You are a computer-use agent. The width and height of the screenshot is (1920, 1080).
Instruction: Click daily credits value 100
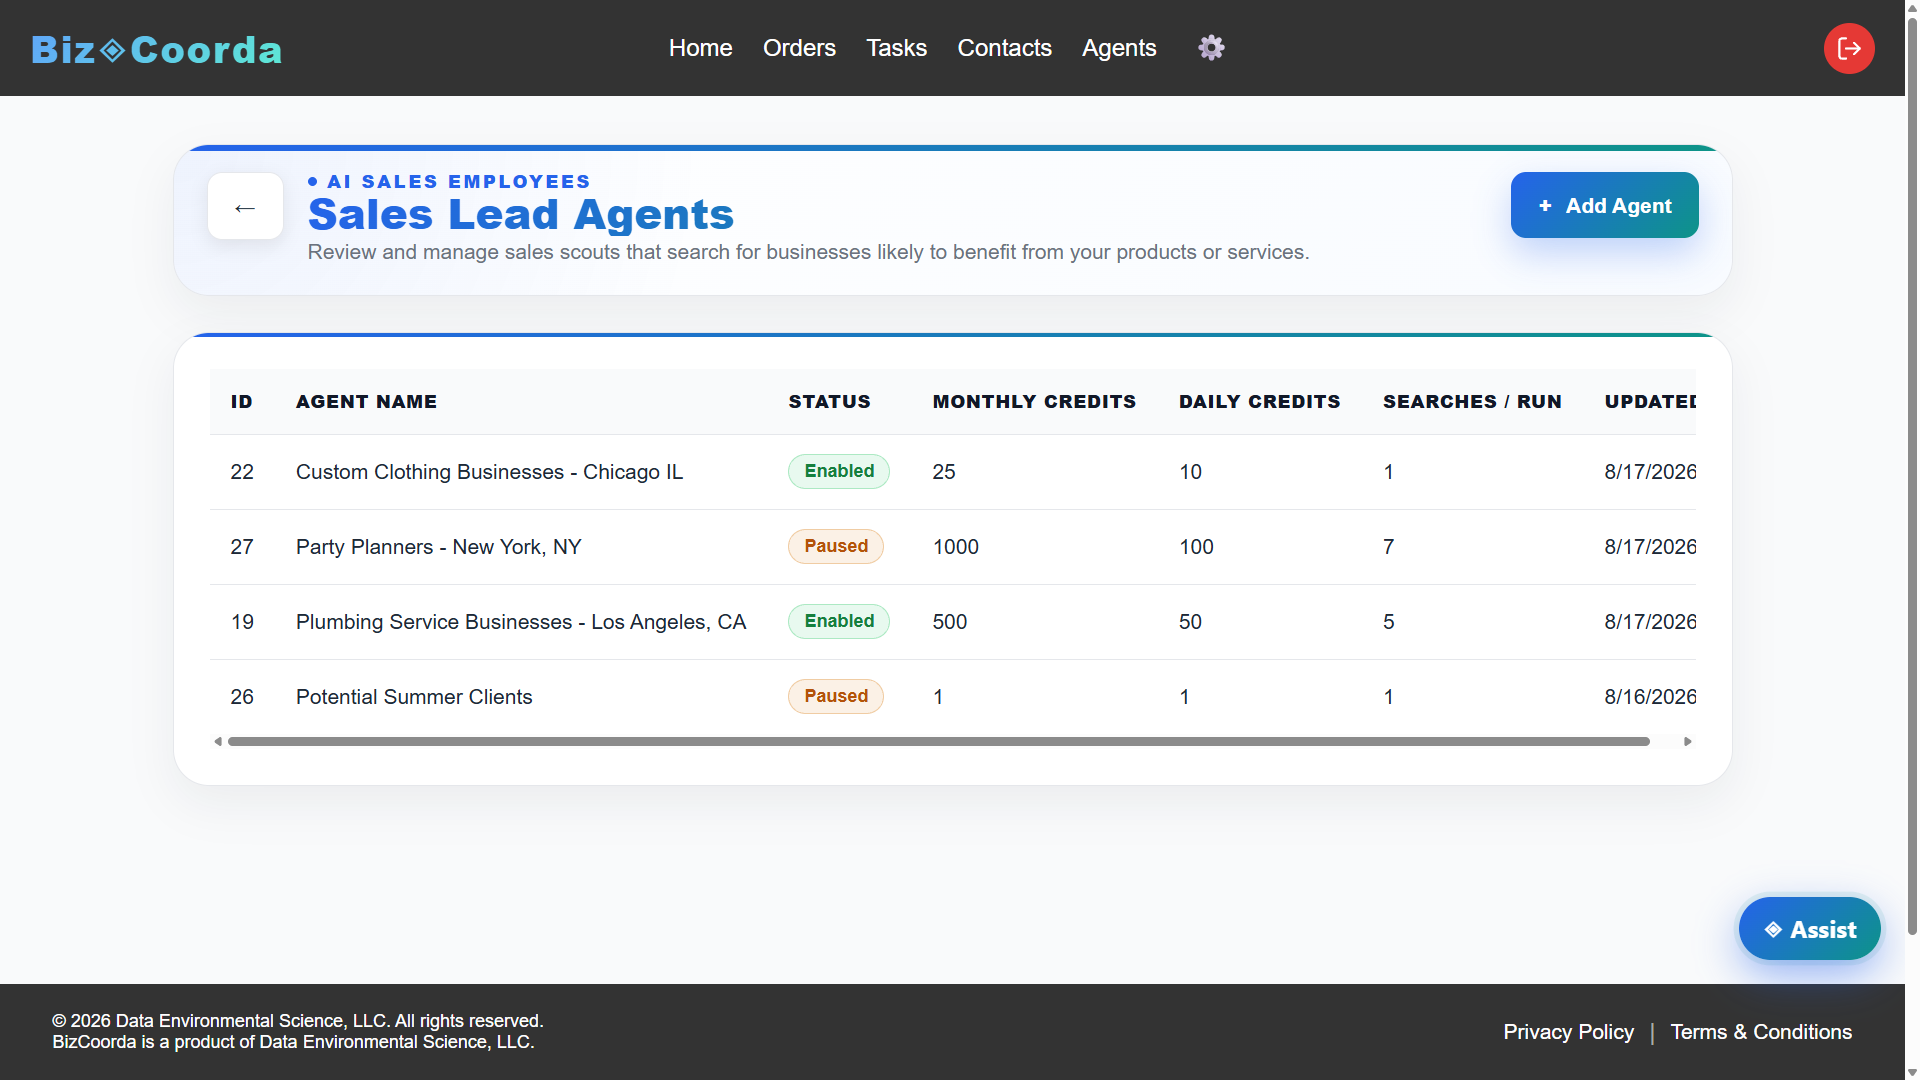pyautogui.click(x=1196, y=547)
